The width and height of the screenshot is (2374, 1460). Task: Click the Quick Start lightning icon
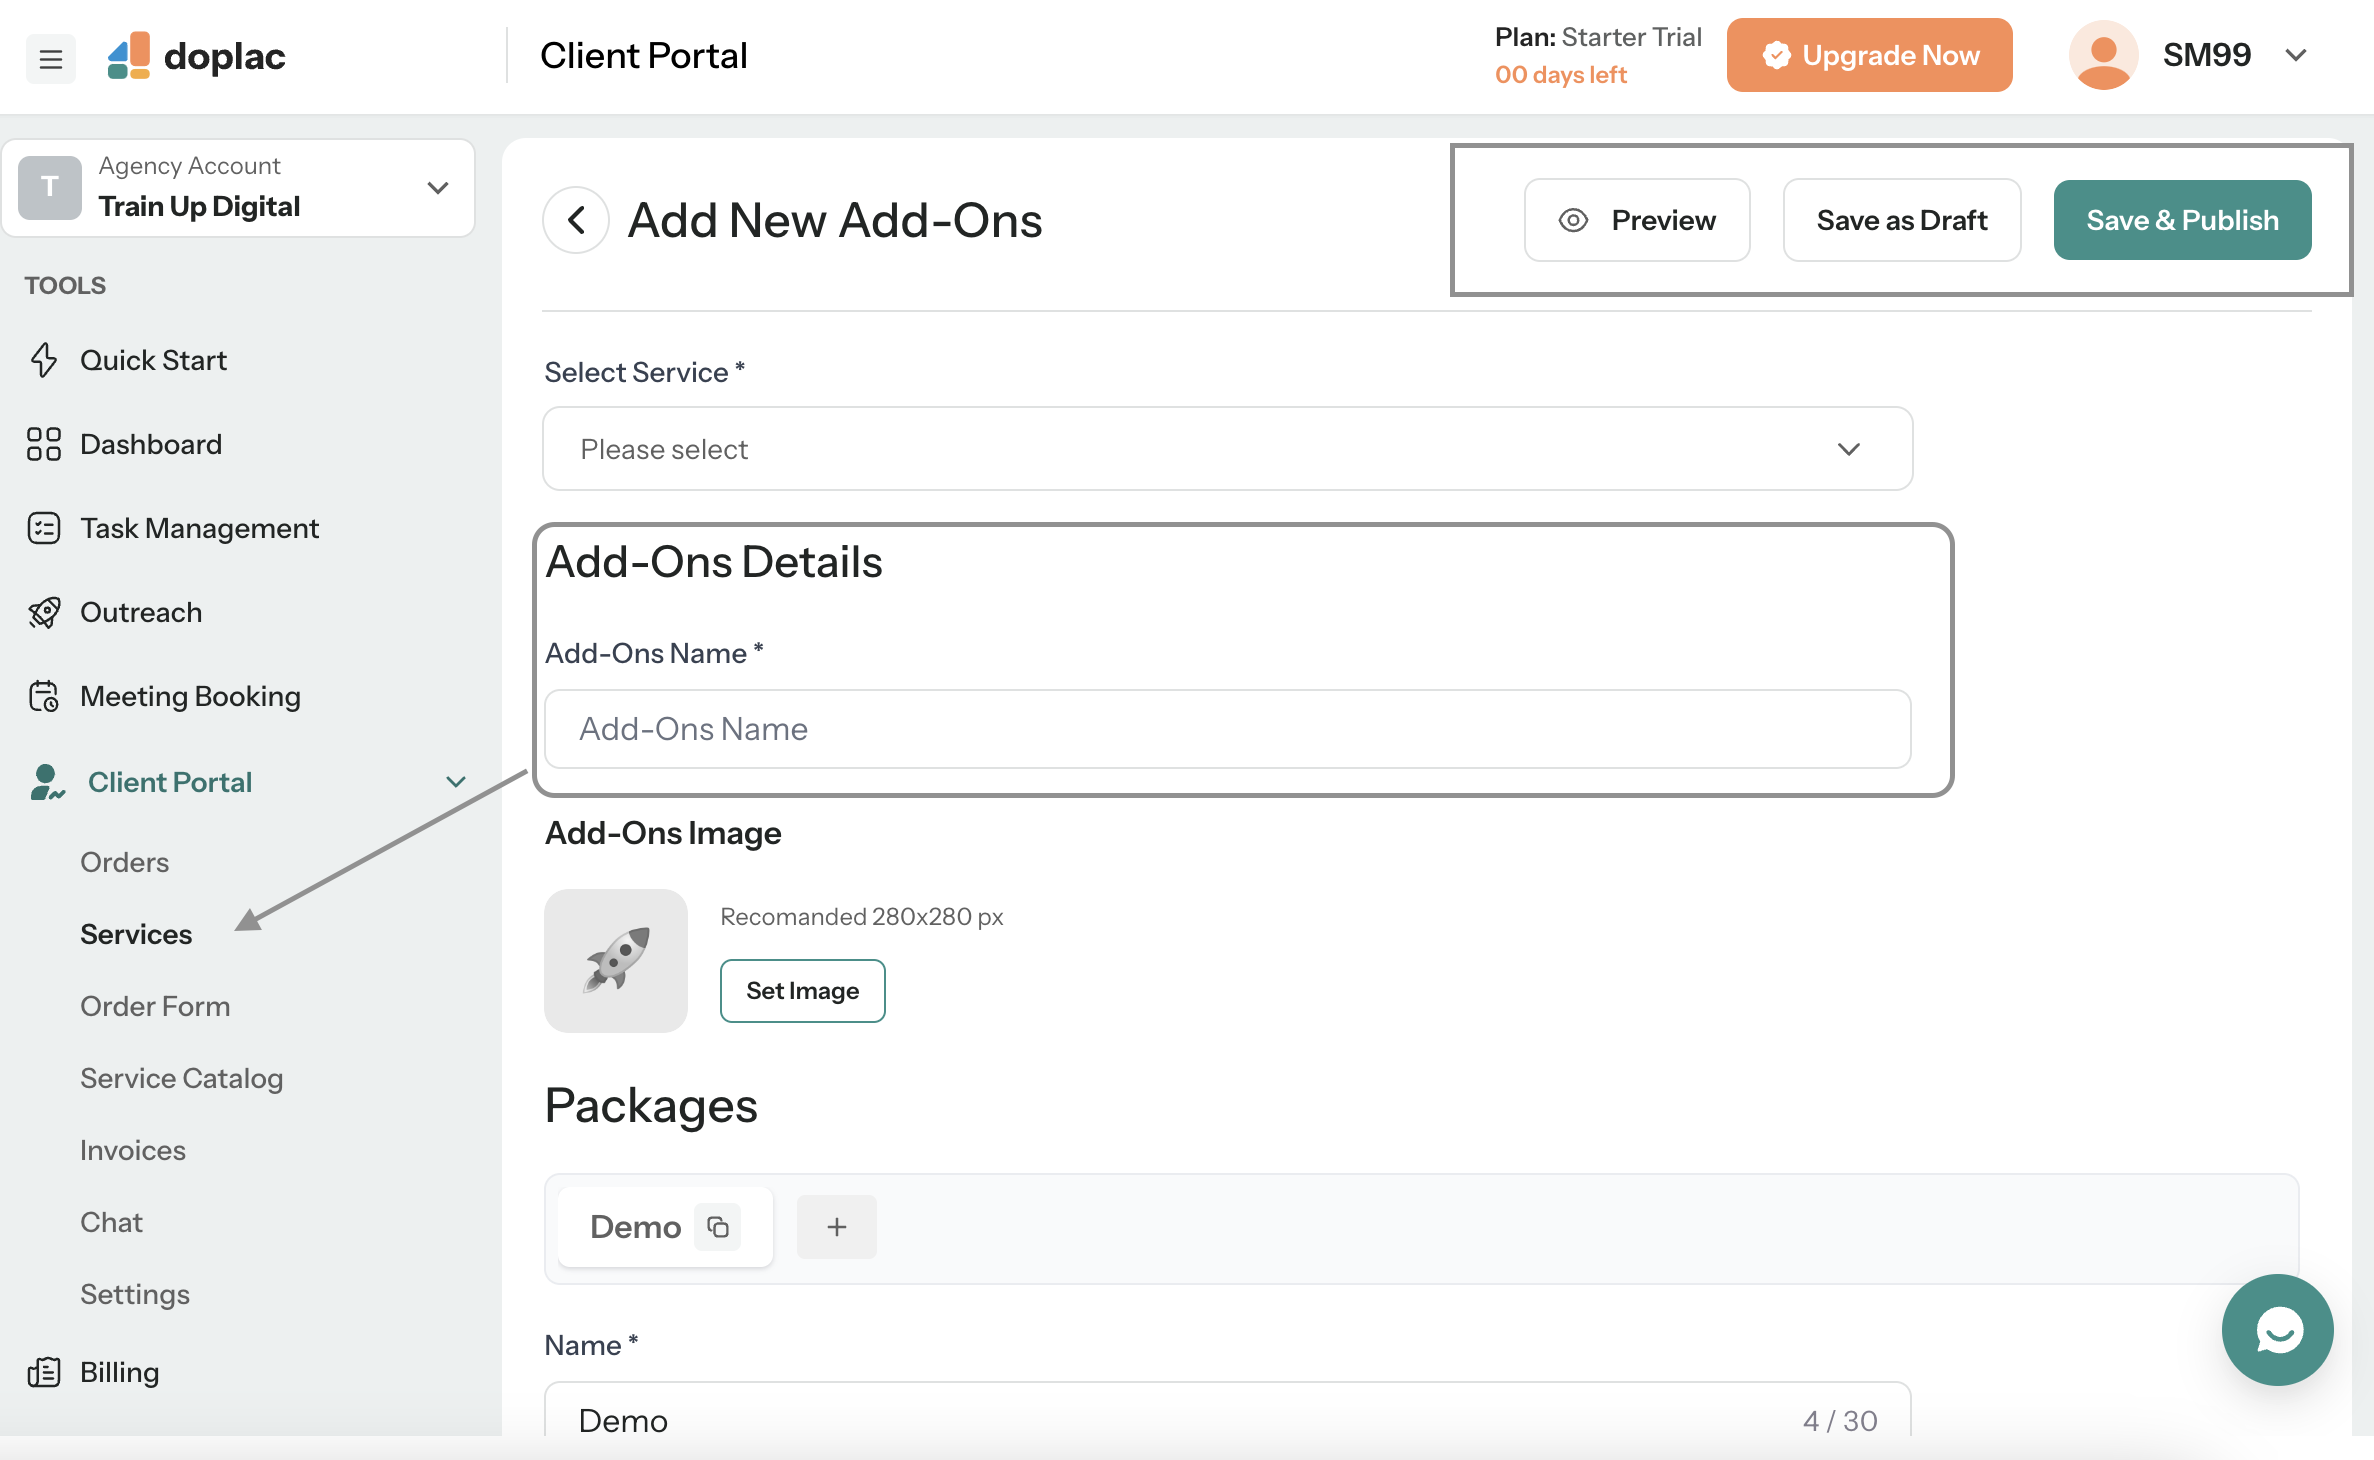coord(44,360)
